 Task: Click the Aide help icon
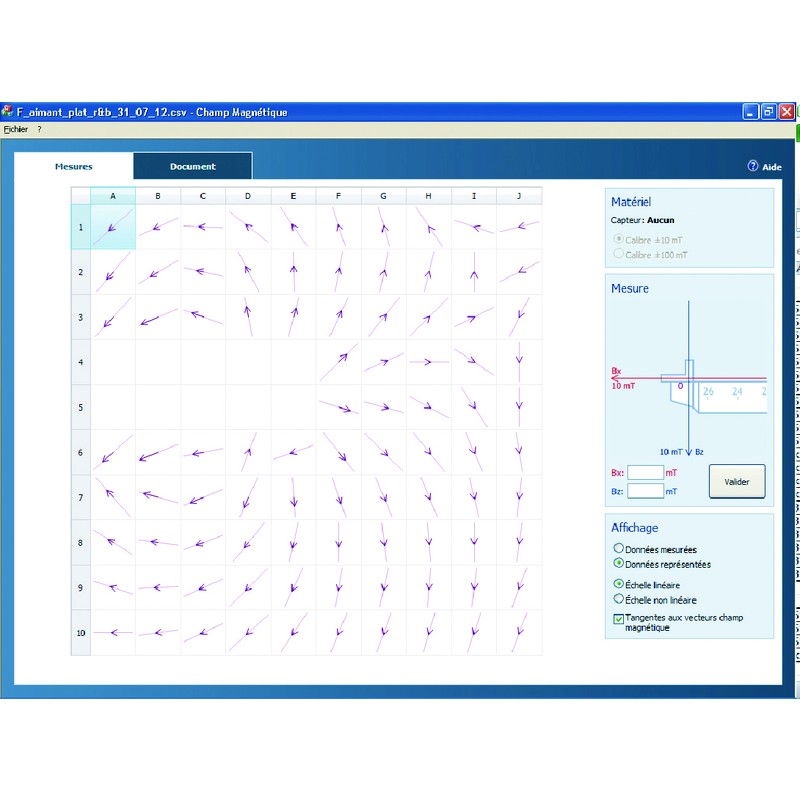coord(753,167)
